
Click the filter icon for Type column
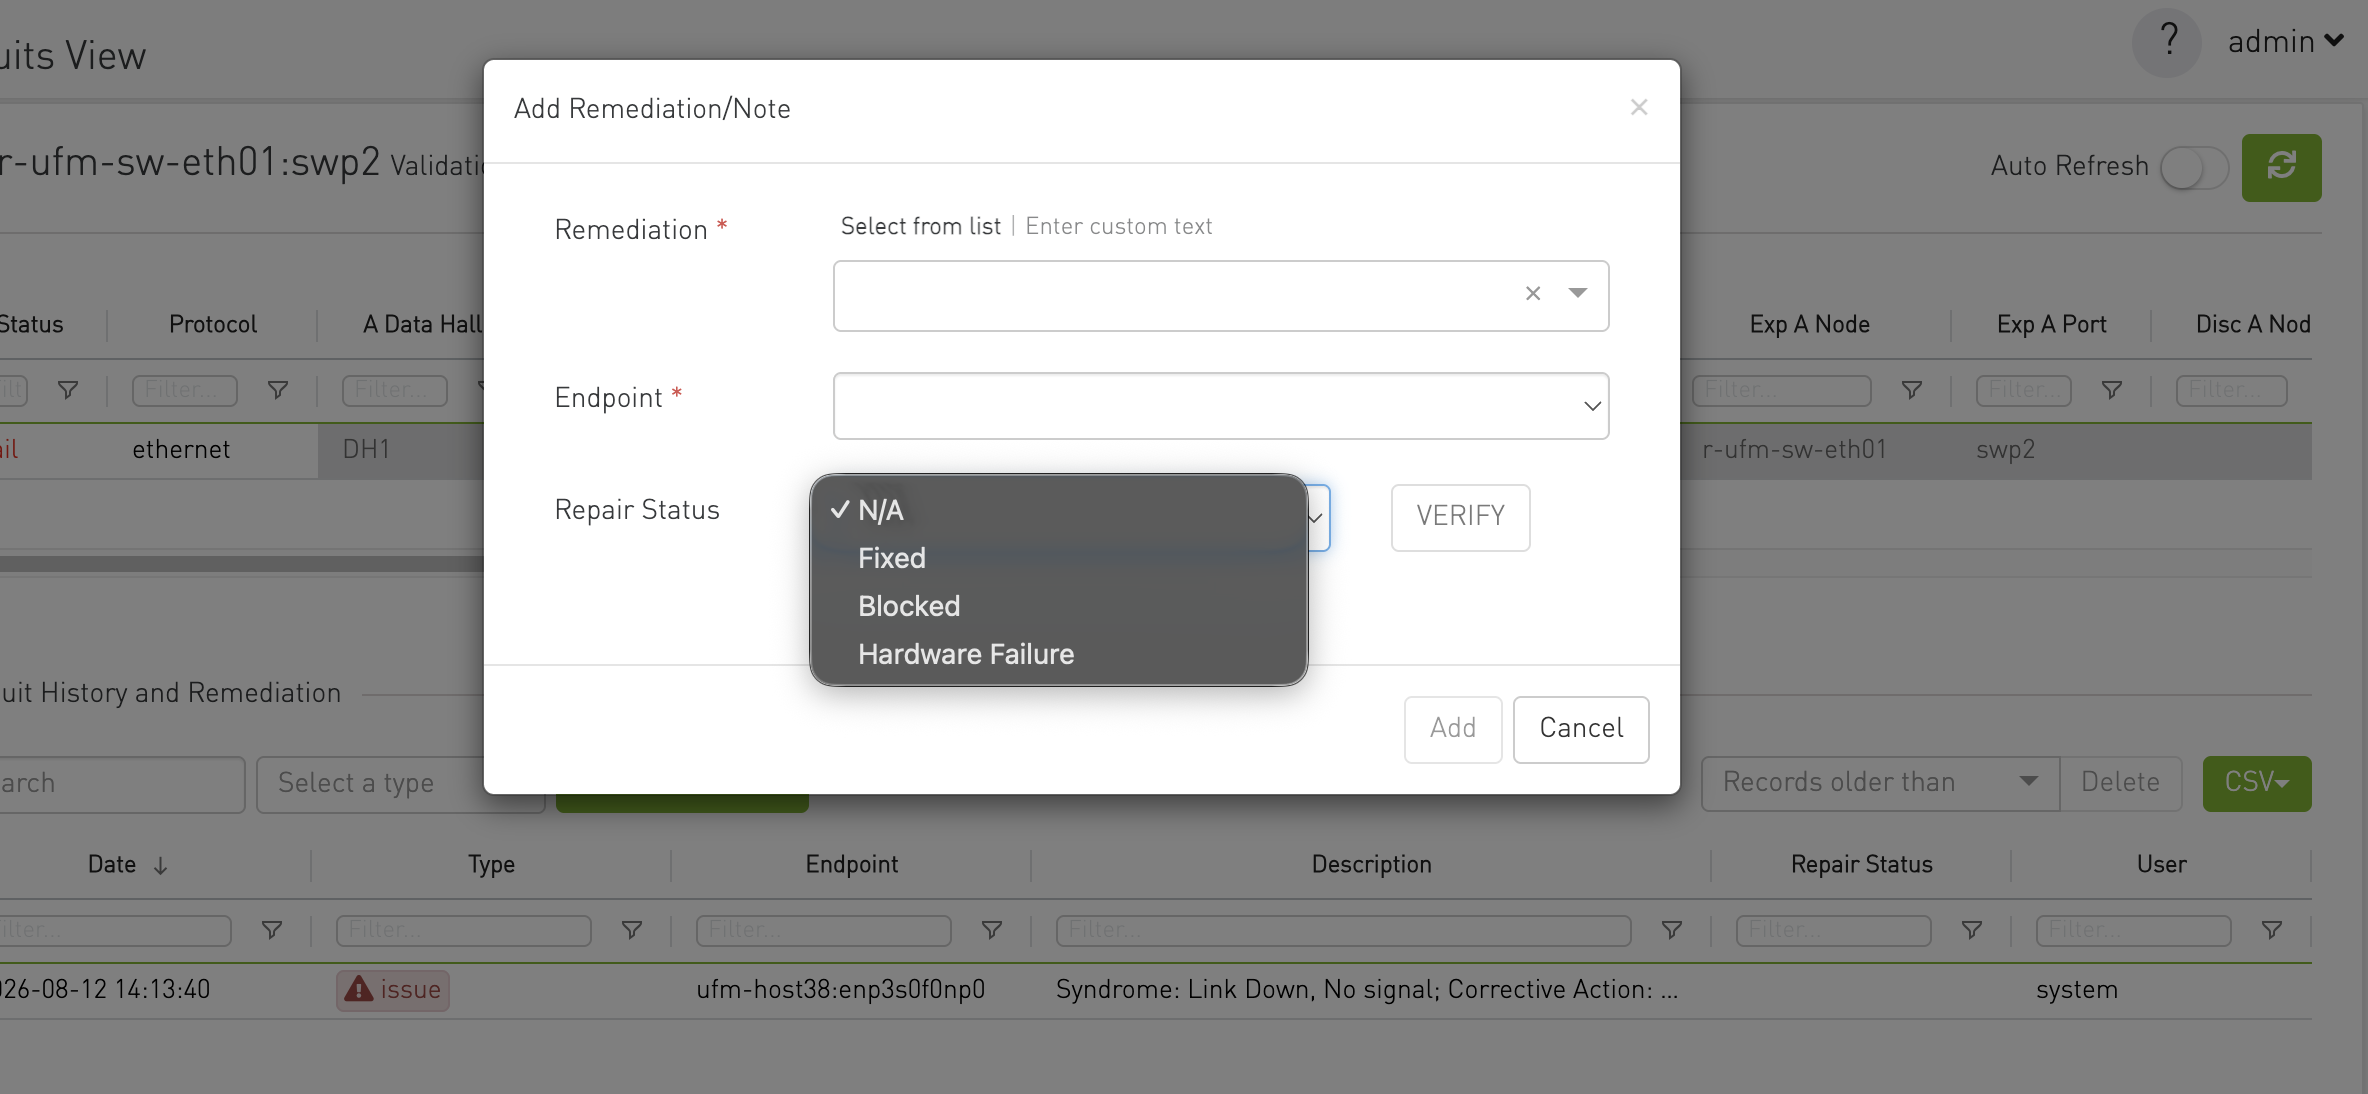tap(631, 930)
